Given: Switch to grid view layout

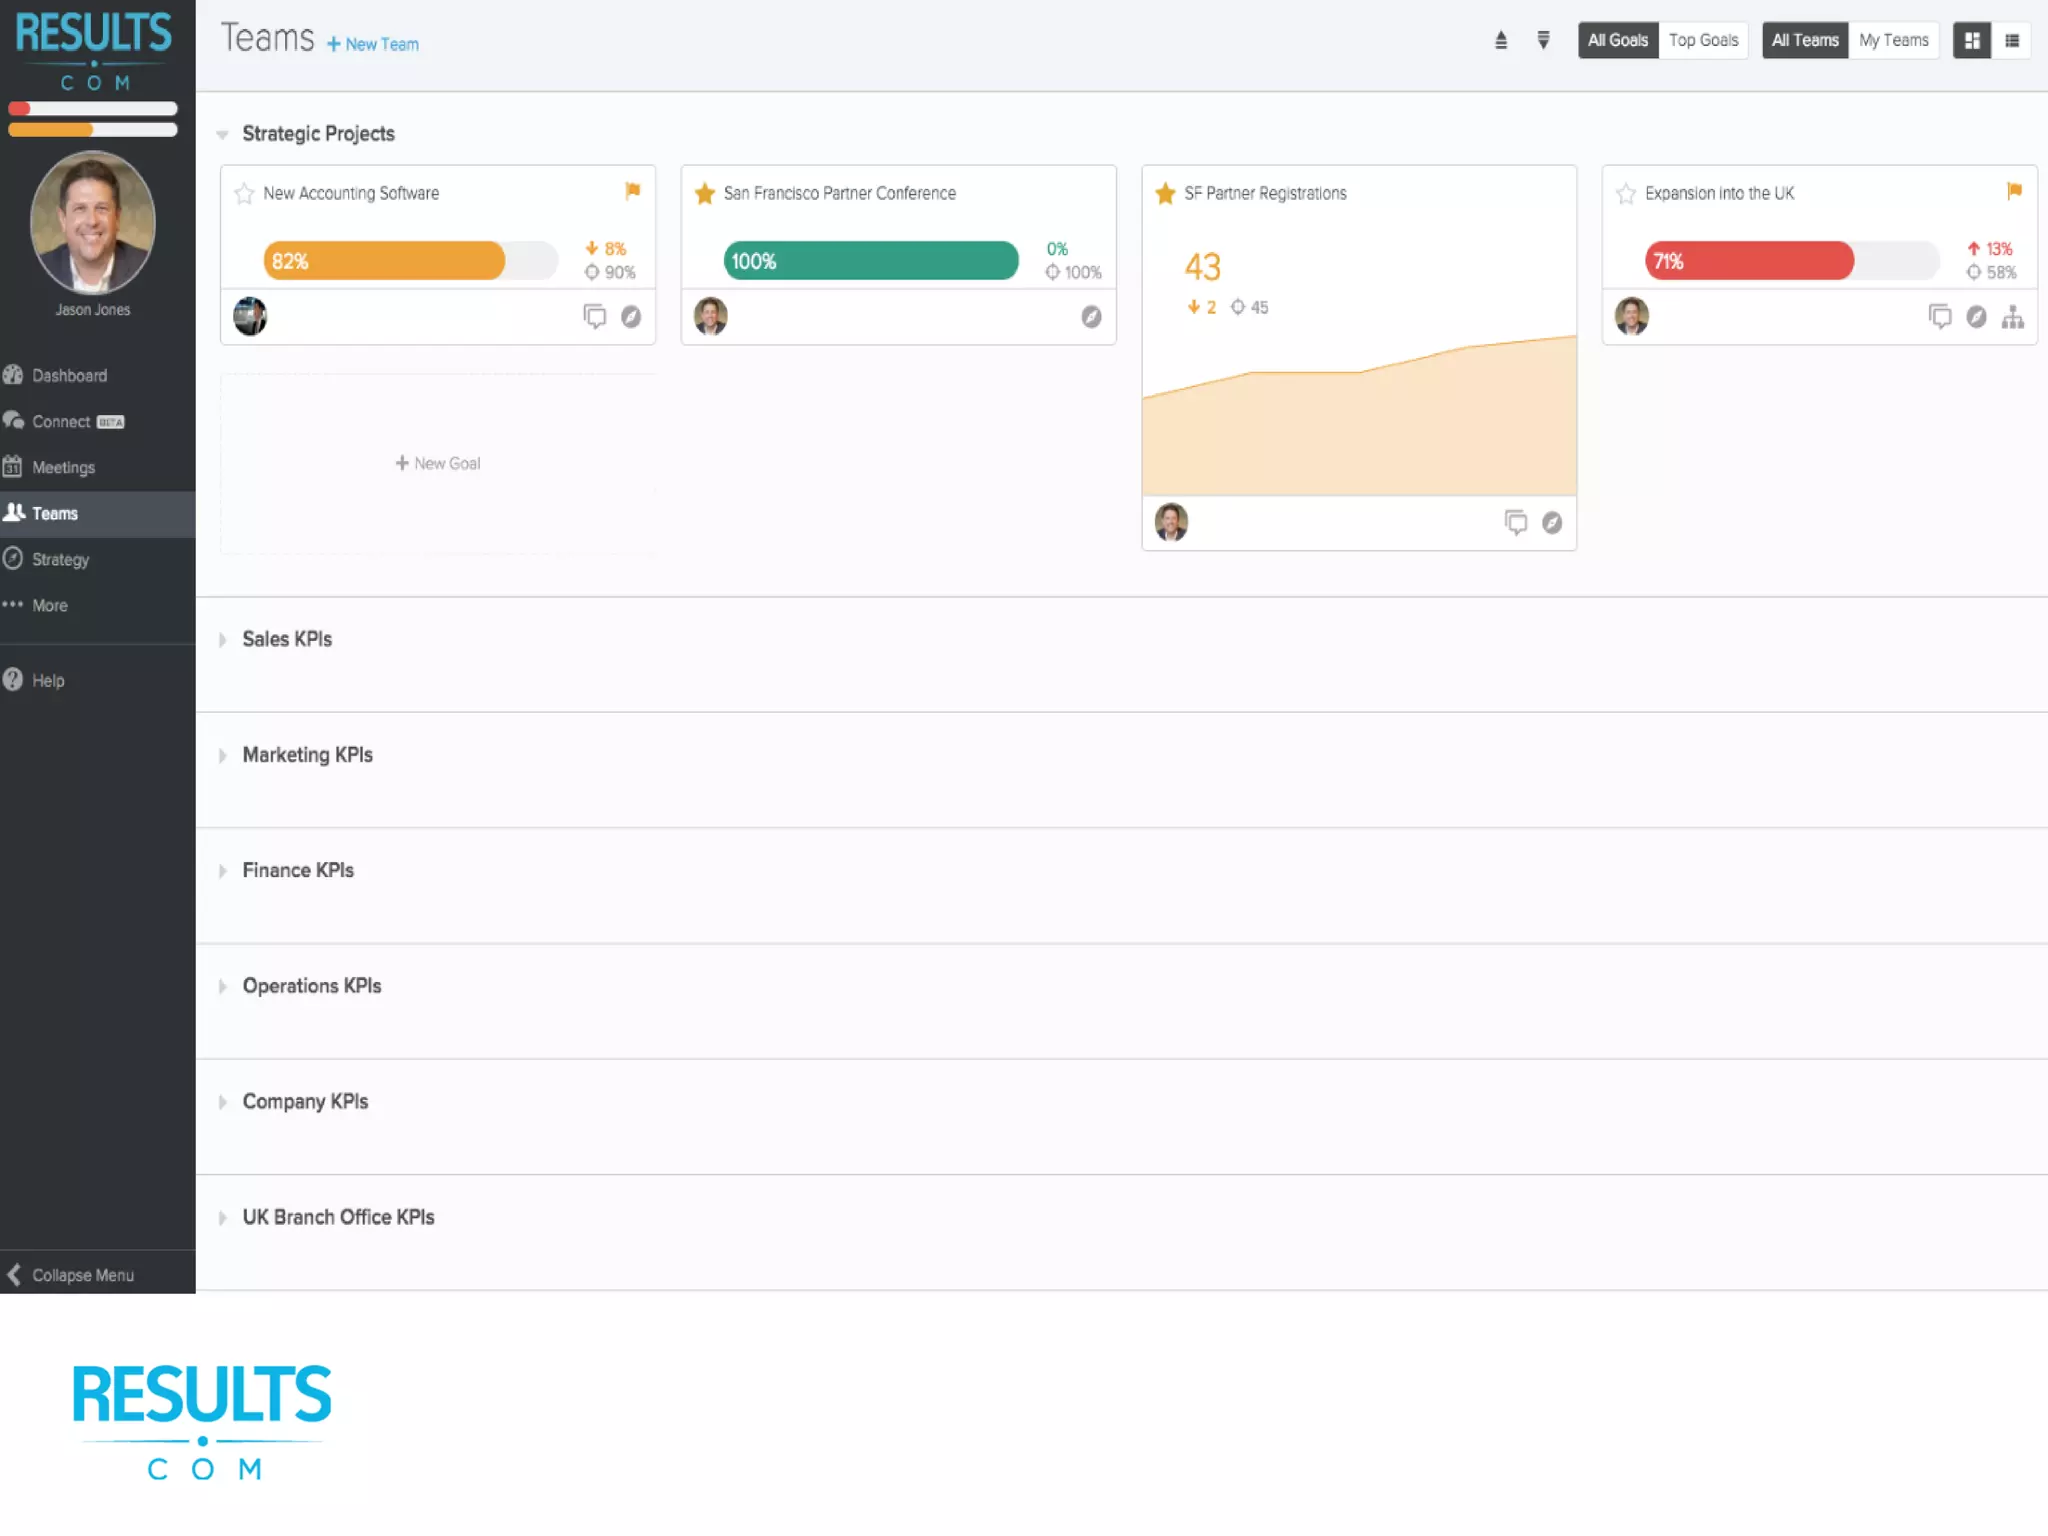Looking at the screenshot, I should click(x=1972, y=41).
